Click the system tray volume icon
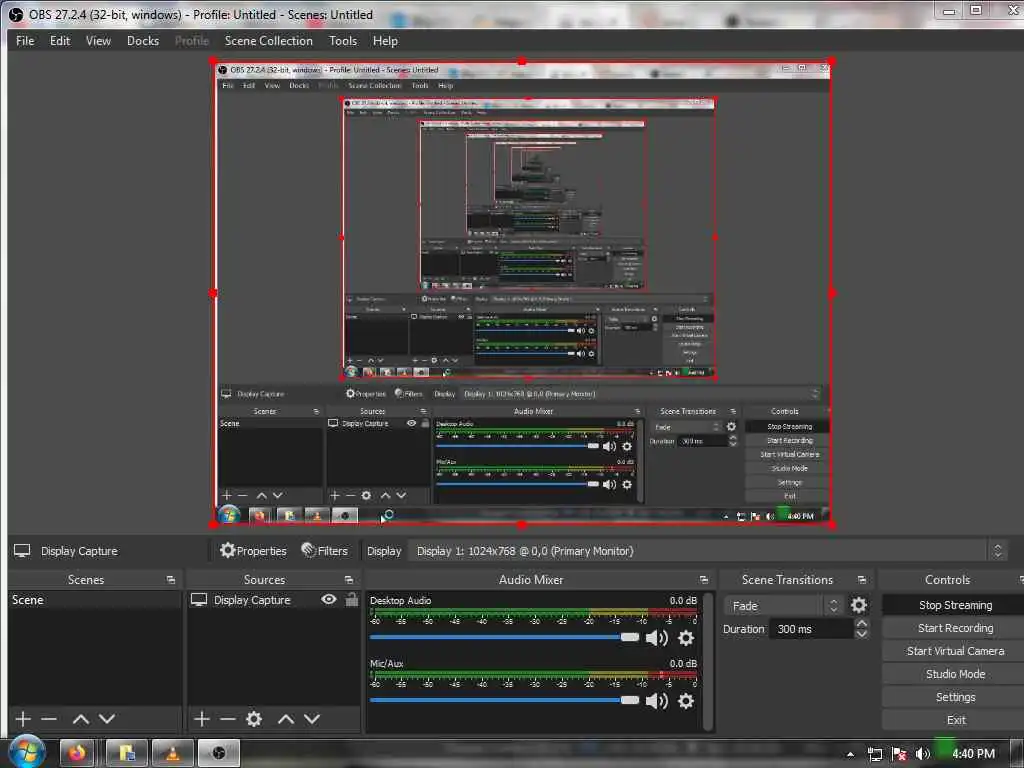This screenshot has height=768, width=1024. pos(922,754)
